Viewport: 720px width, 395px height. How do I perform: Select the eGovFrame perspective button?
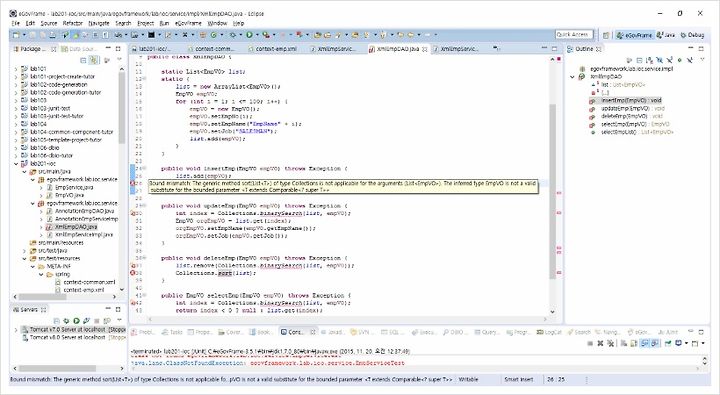point(634,35)
